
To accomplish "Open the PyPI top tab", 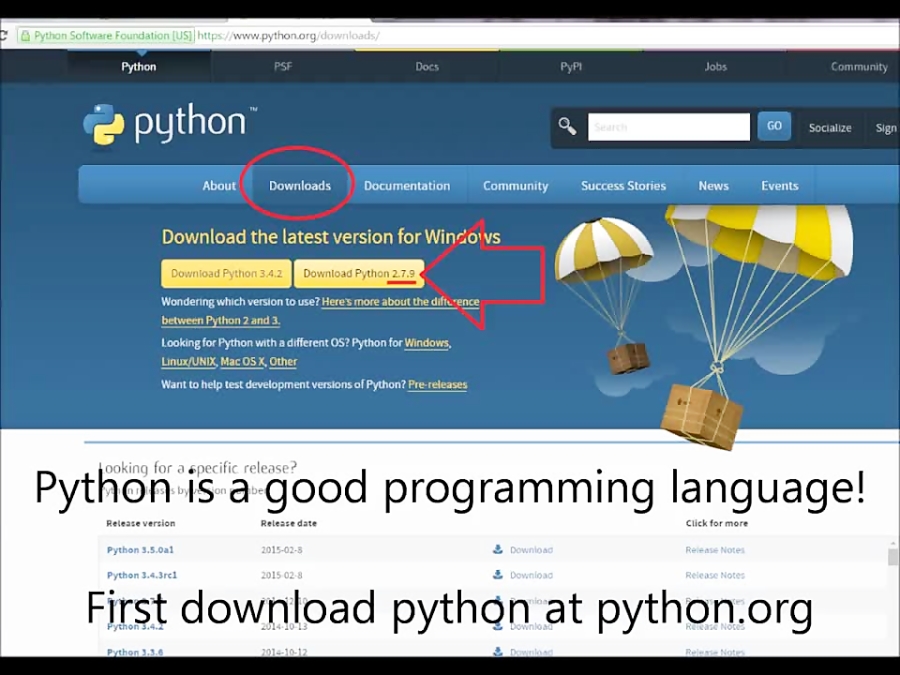I will pos(571,67).
